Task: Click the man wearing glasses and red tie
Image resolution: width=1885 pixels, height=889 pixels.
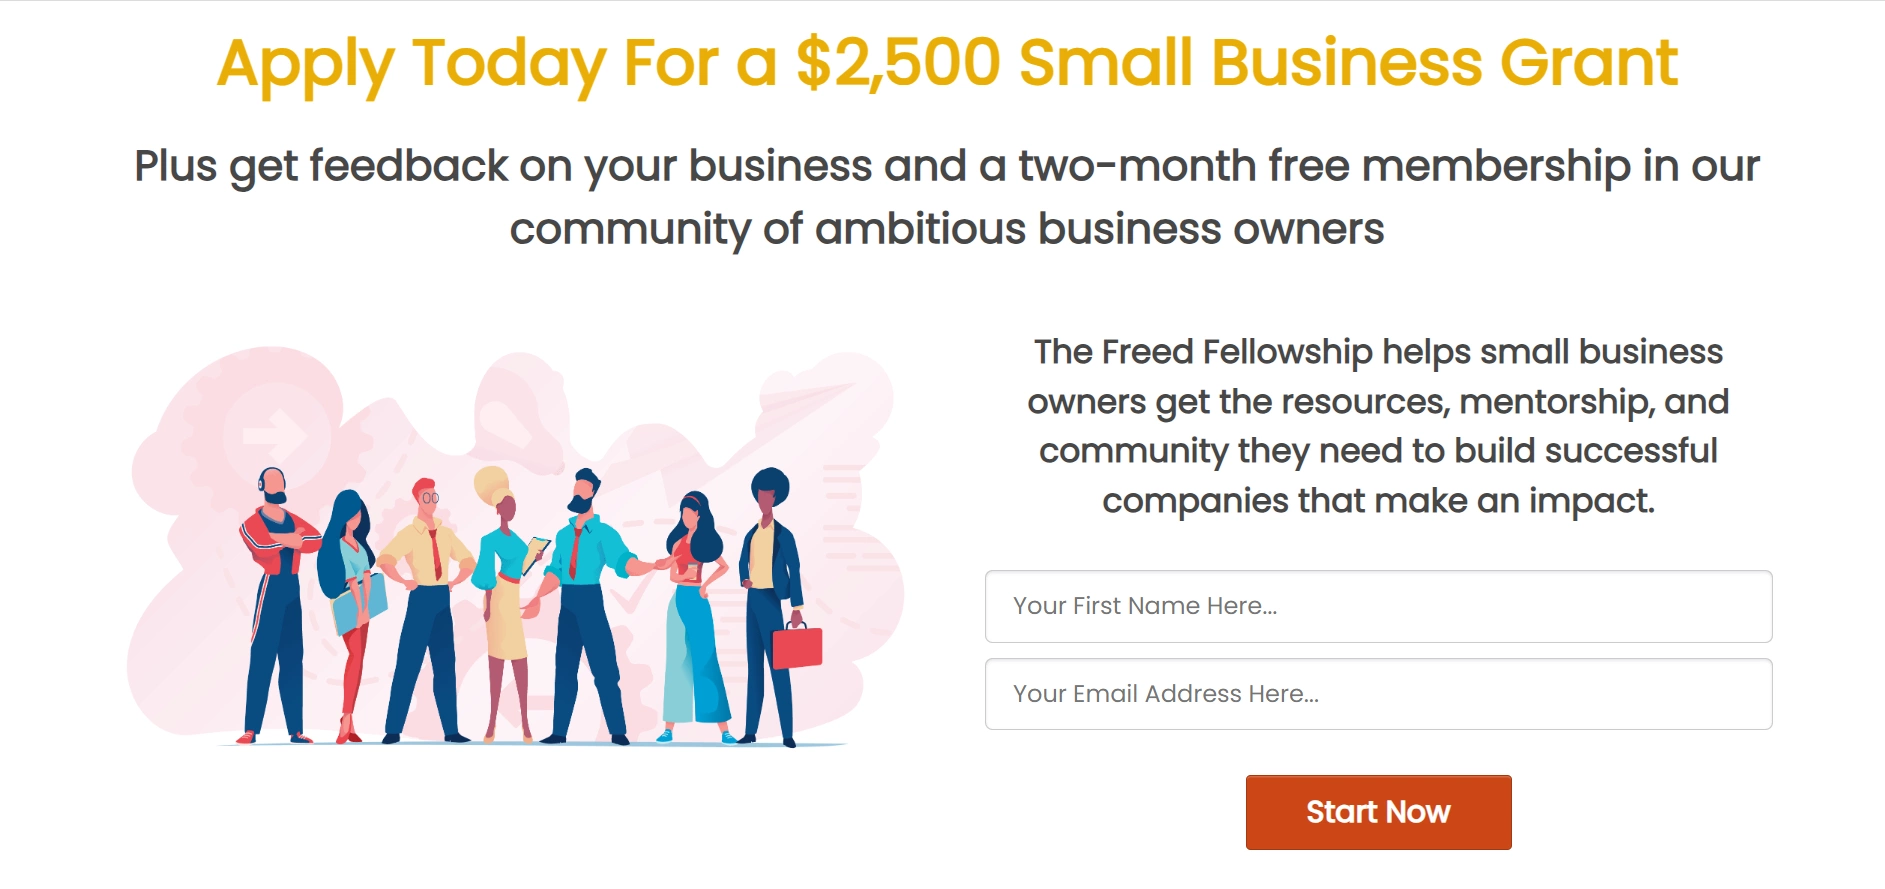Action: (x=426, y=610)
